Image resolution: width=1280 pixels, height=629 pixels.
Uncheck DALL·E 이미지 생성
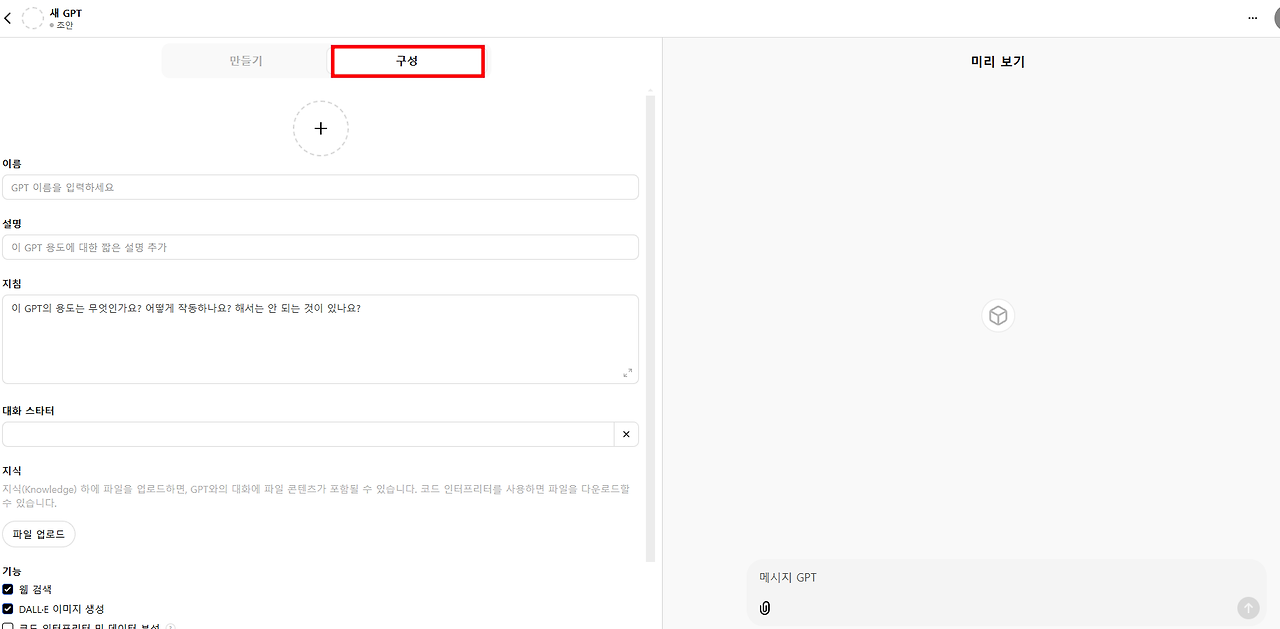(8, 608)
